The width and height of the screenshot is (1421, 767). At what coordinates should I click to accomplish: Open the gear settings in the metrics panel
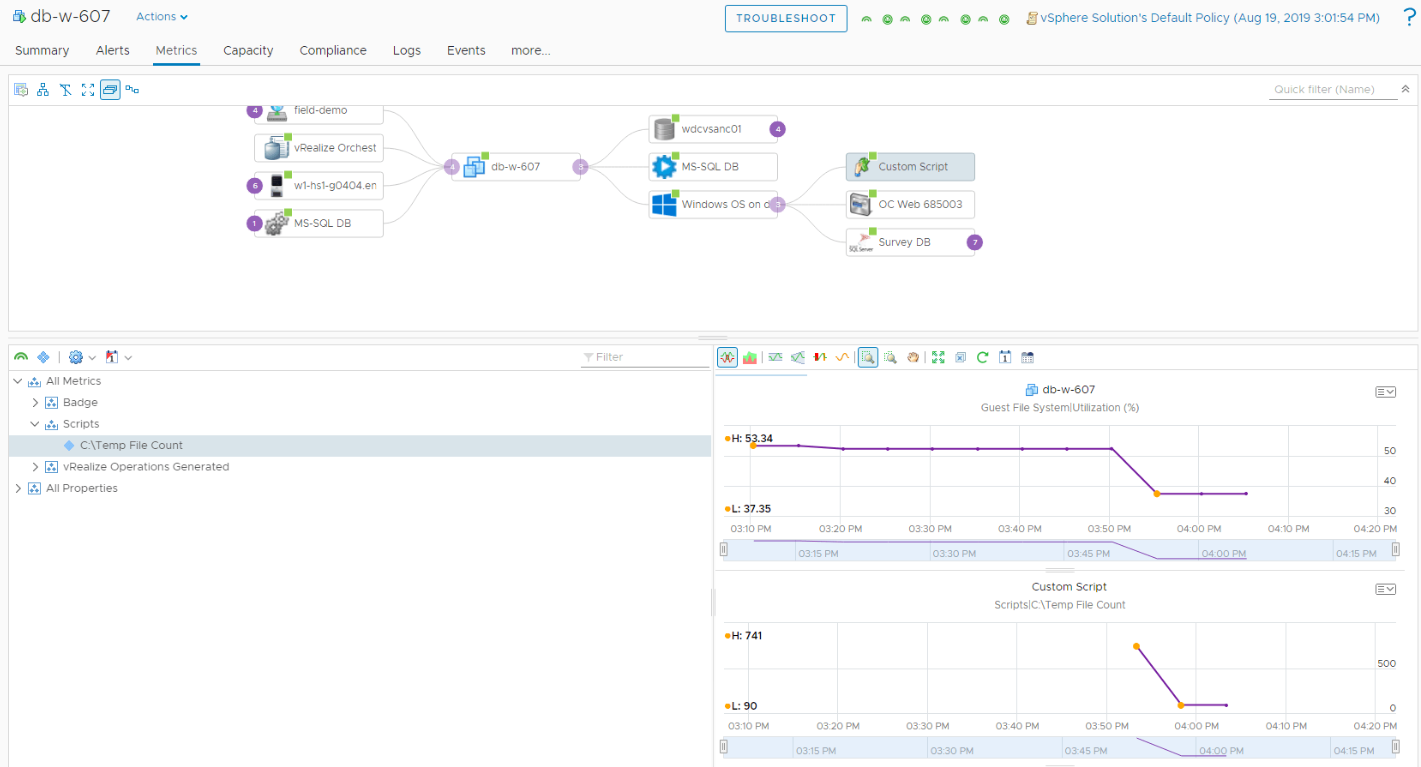pos(76,357)
